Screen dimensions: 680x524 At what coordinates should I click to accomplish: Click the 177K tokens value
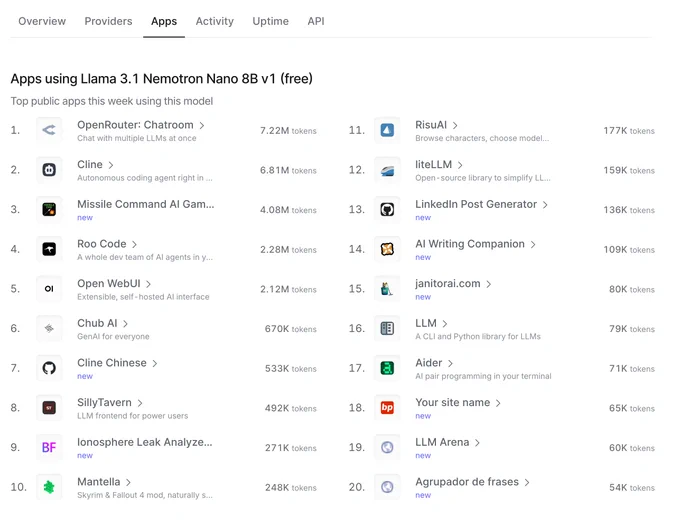[x=629, y=131]
